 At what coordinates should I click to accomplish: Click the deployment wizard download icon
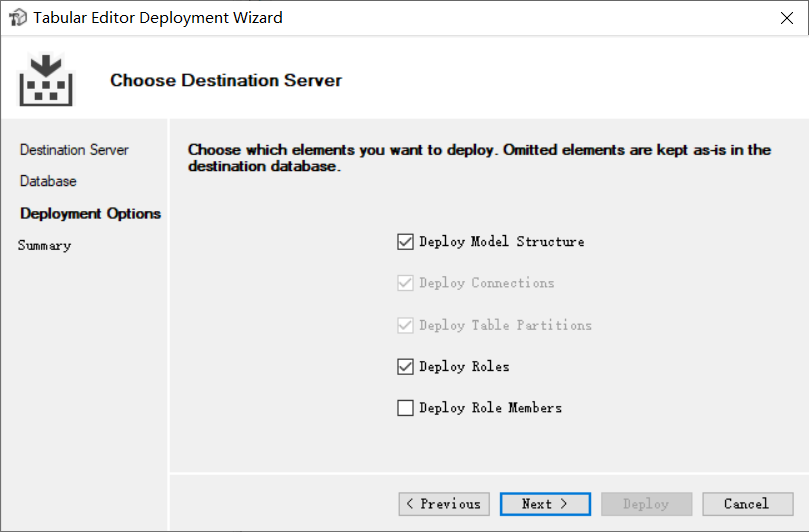[x=46, y=79]
